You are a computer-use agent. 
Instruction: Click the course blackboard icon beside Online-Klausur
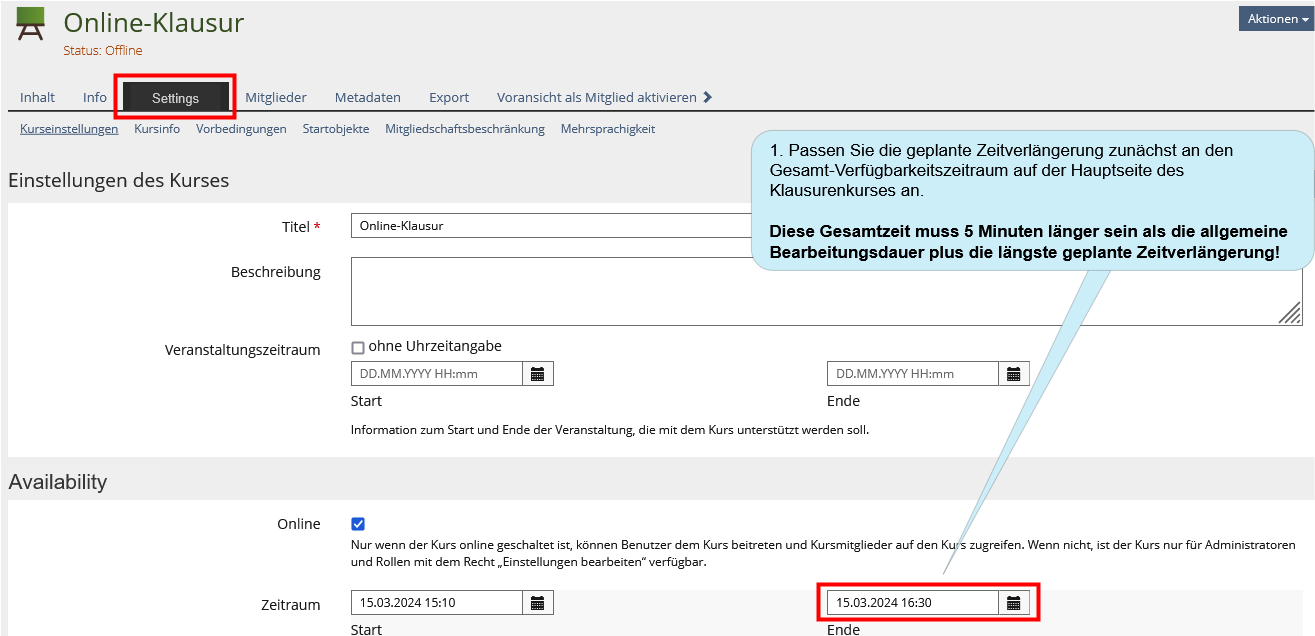point(30,24)
